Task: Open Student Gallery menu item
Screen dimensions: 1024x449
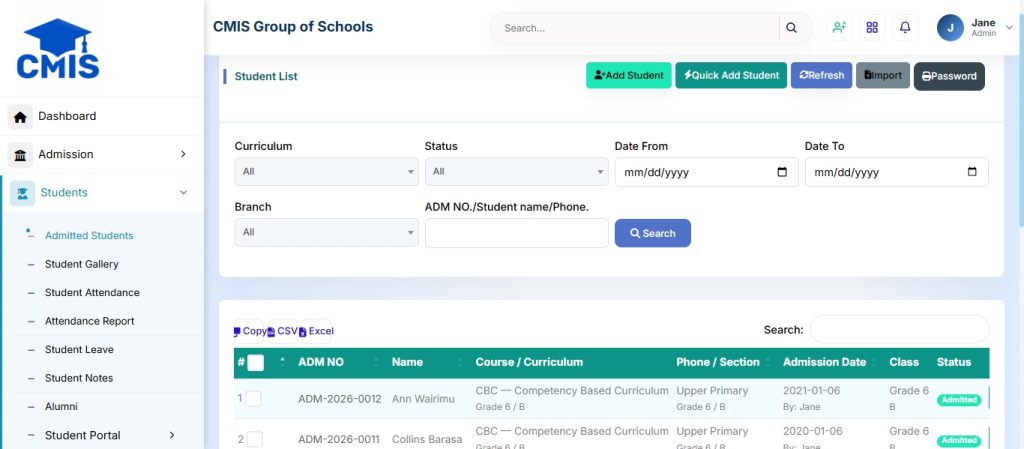Action: point(82,264)
